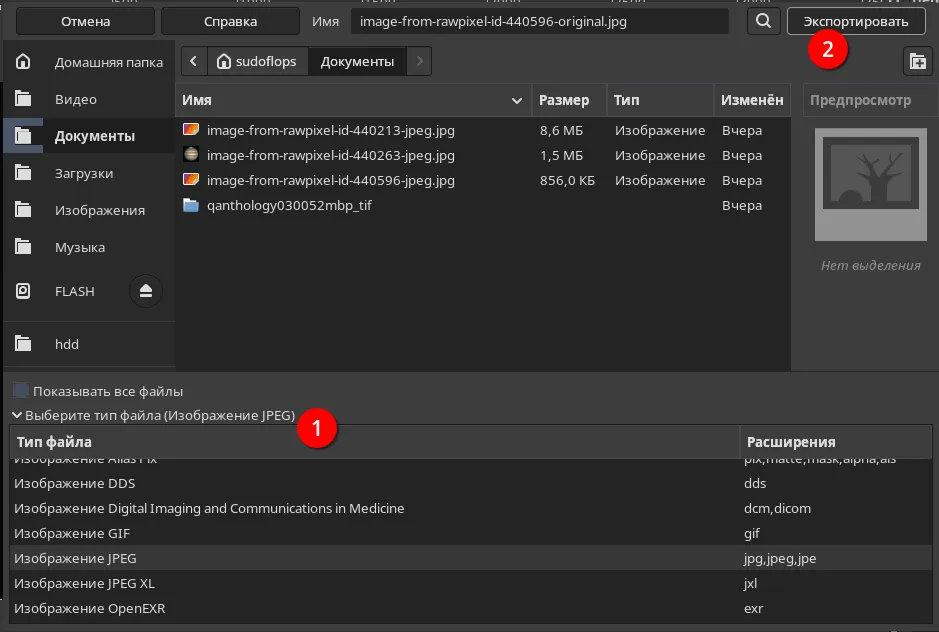Screen dimensions: 939x632
Task: Eject the FLASH drive
Action: [x=146, y=291]
